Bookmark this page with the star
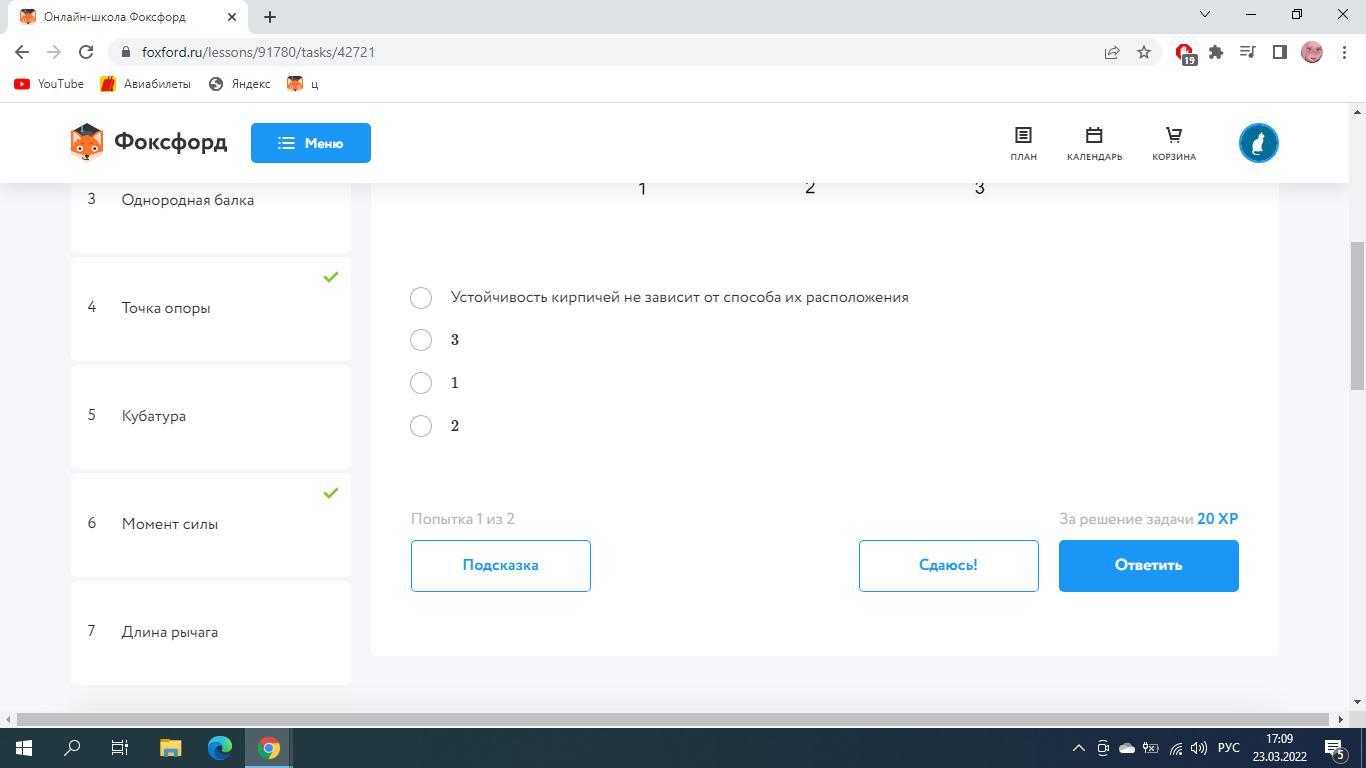Viewport: 1366px width, 768px height. point(1144,52)
